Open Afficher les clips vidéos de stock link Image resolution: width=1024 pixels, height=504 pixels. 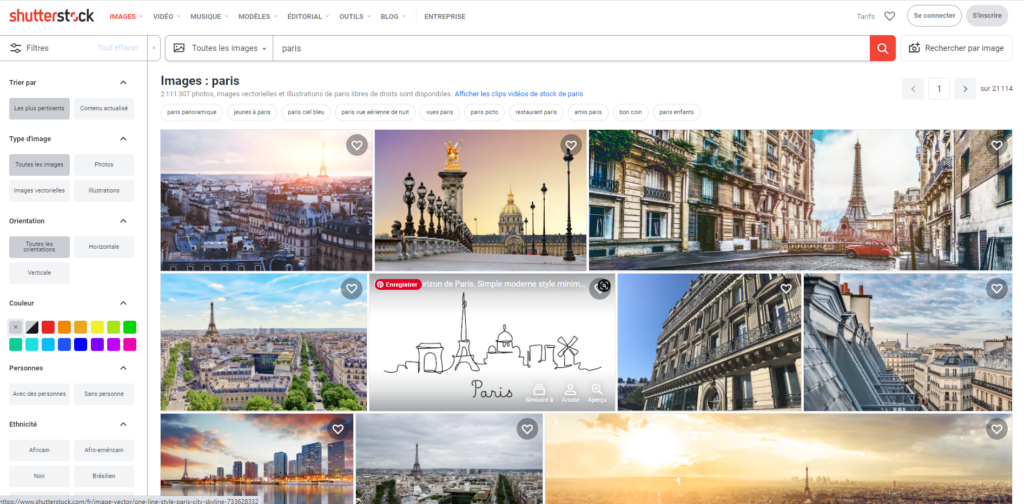pos(519,94)
